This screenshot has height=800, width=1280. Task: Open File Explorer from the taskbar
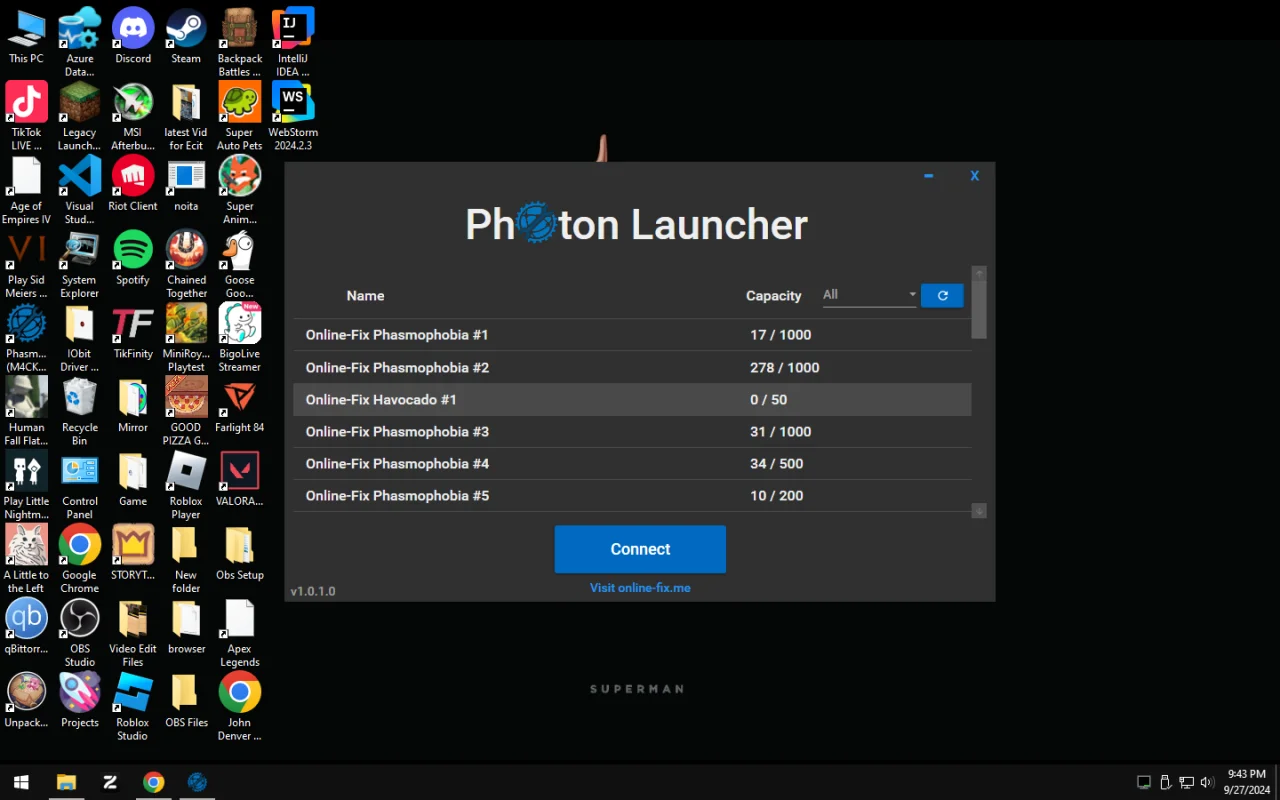tap(66, 782)
